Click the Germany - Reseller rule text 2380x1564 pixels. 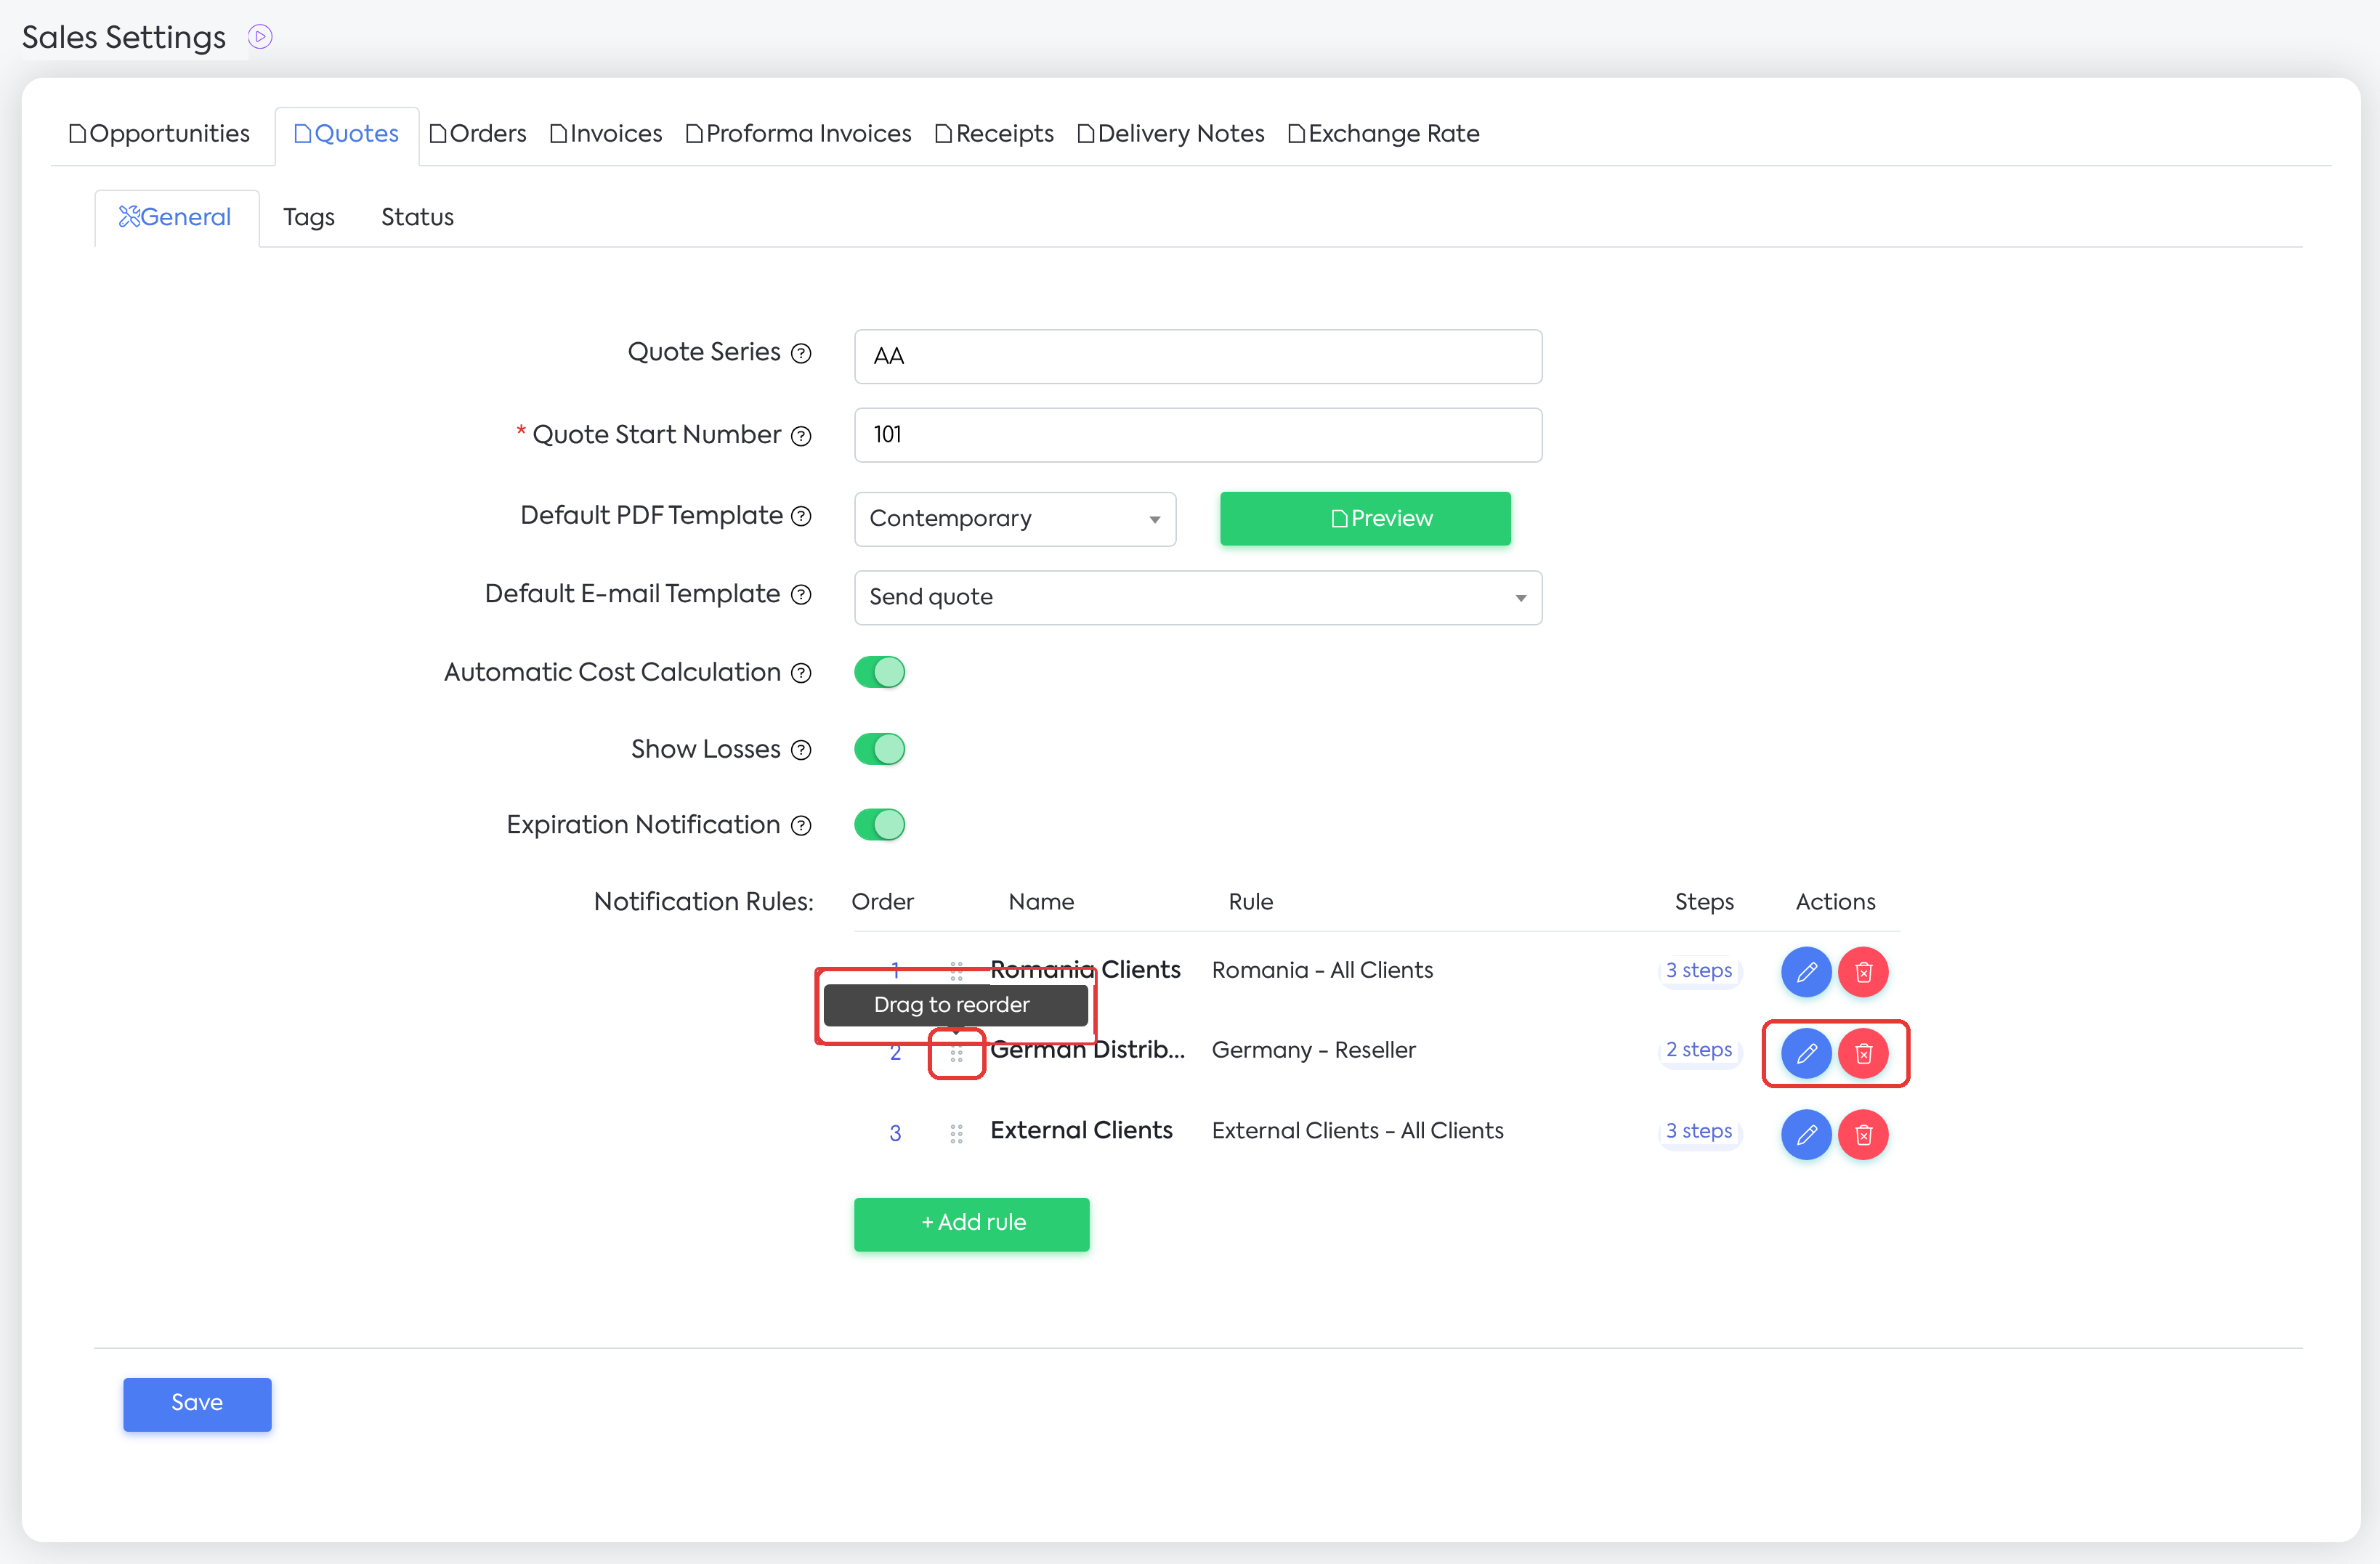point(1313,1051)
